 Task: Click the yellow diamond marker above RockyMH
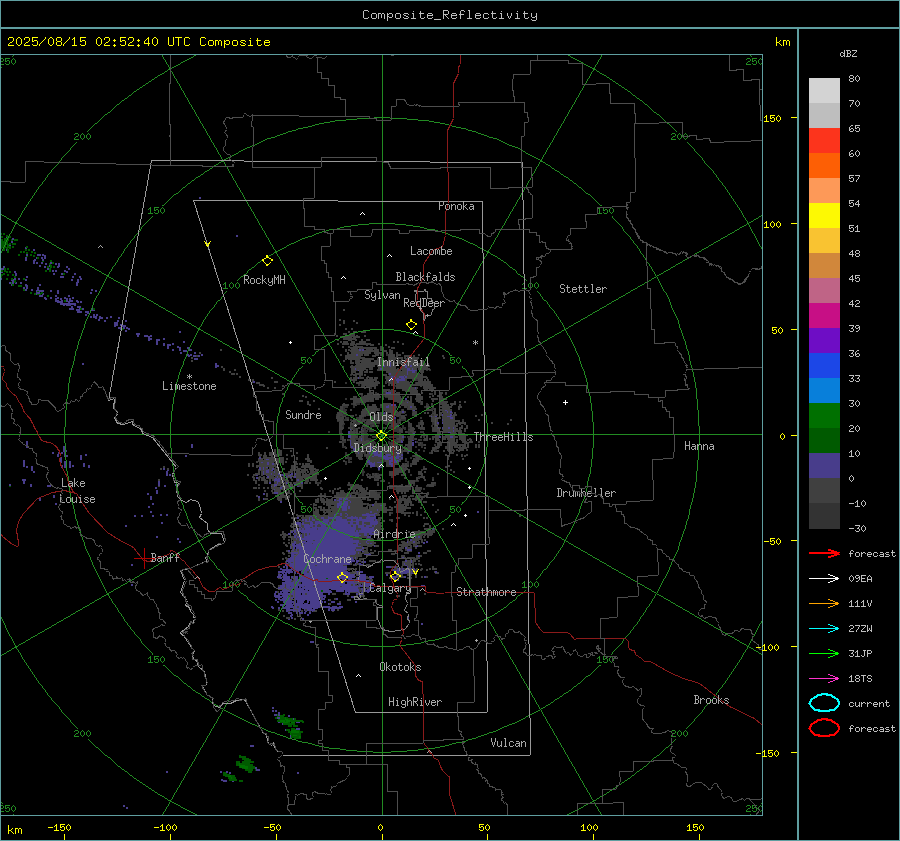click(x=267, y=261)
